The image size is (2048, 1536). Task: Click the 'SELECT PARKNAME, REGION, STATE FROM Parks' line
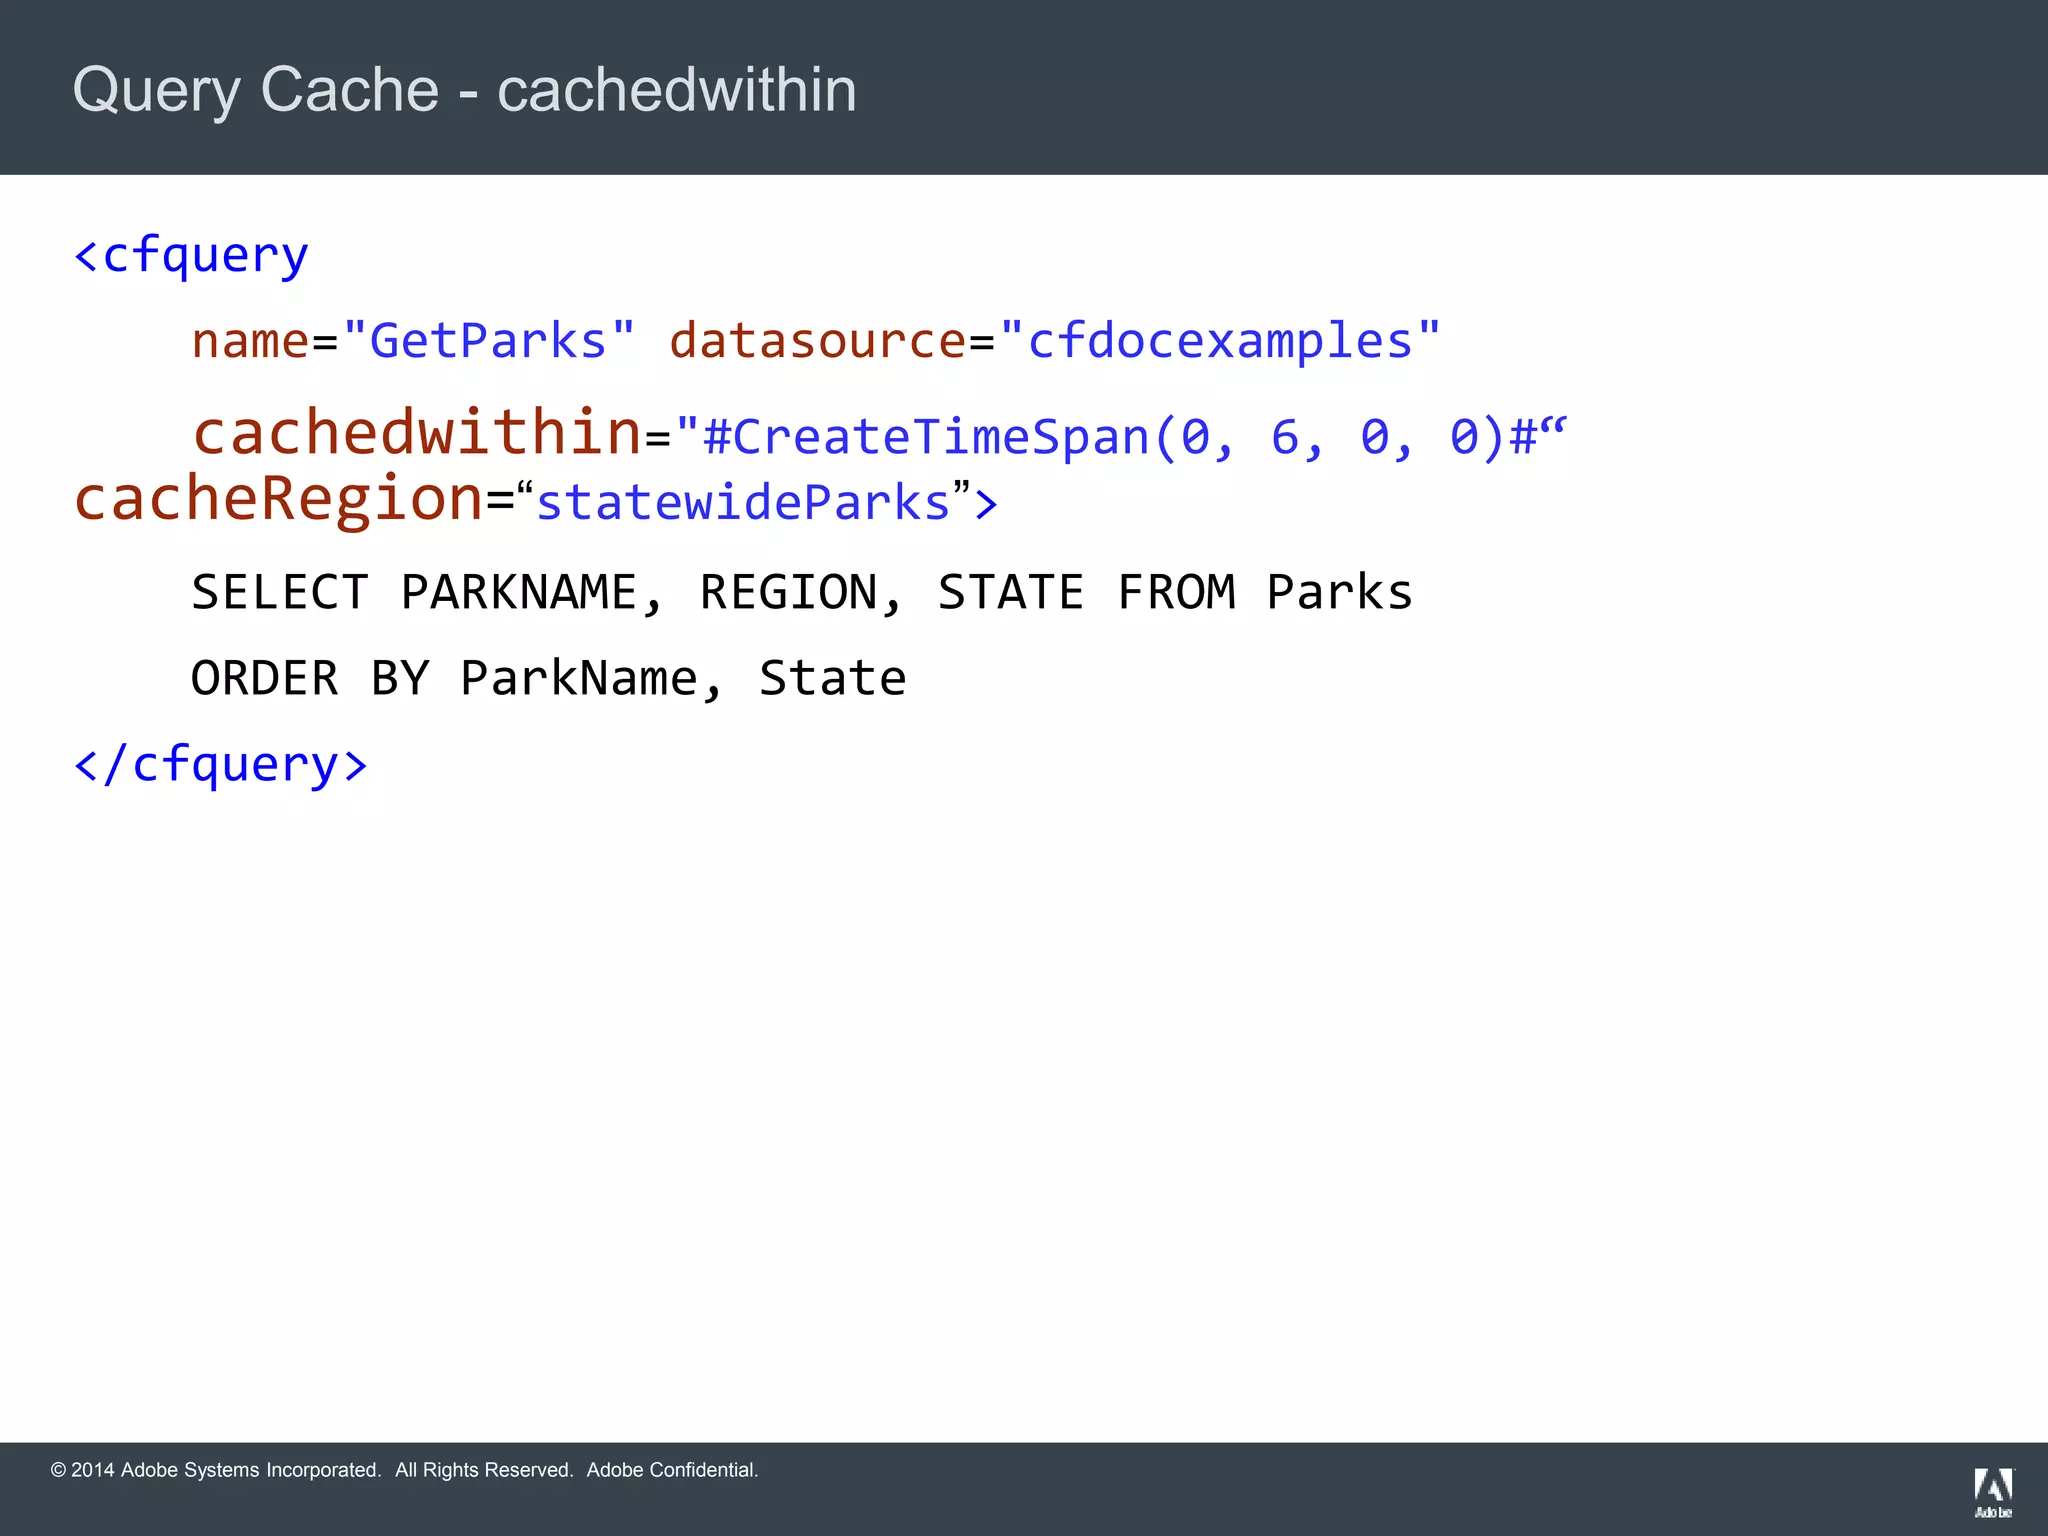(x=801, y=593)
